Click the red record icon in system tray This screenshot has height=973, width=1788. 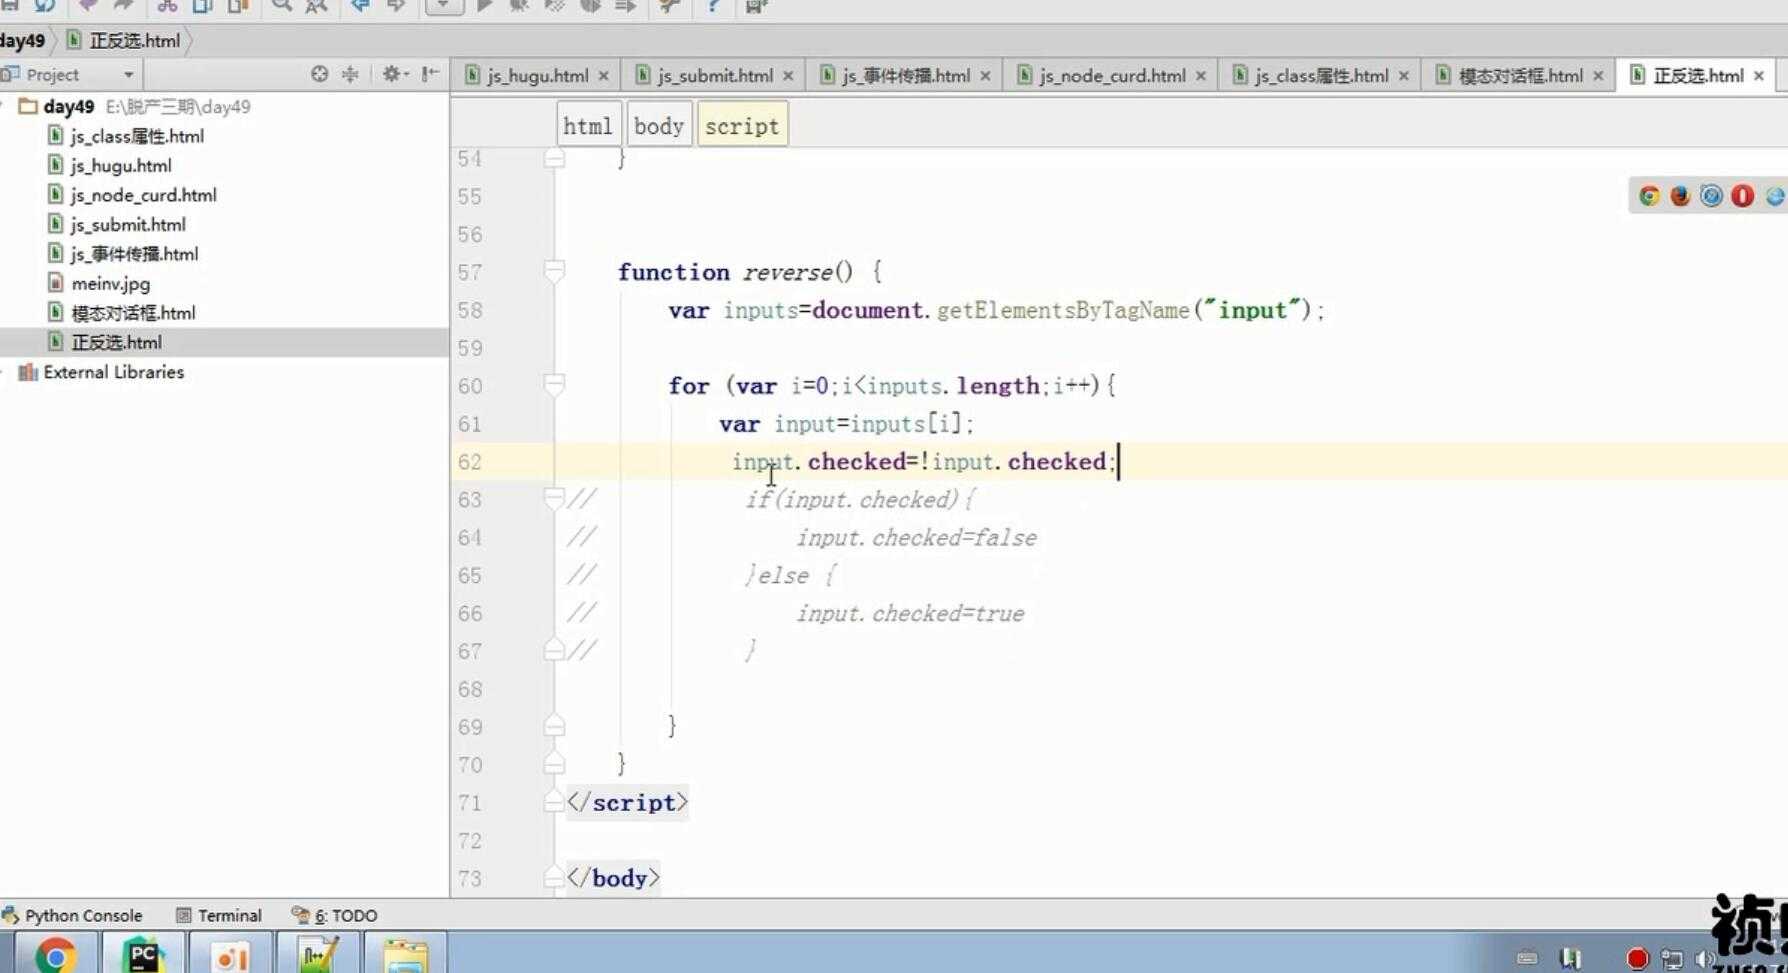(x=1637, y=959)
